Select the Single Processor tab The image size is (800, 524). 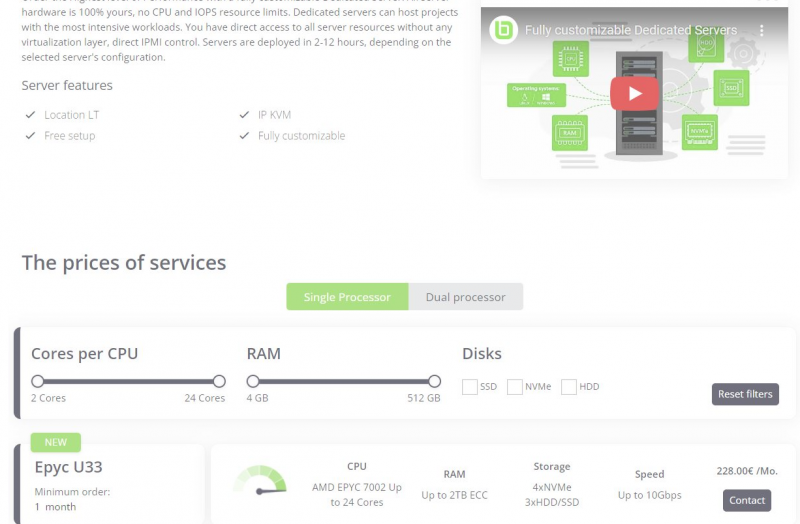click(x=347, y=297)
